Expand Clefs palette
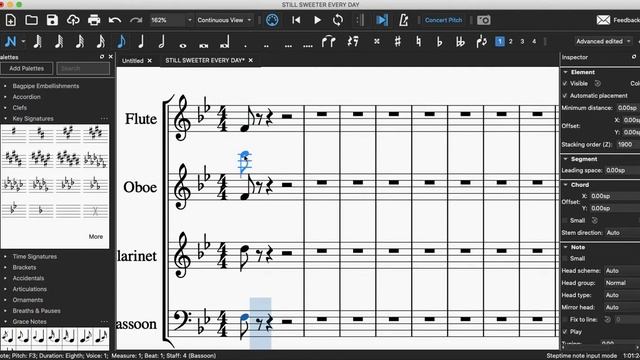 click(20, 108)
